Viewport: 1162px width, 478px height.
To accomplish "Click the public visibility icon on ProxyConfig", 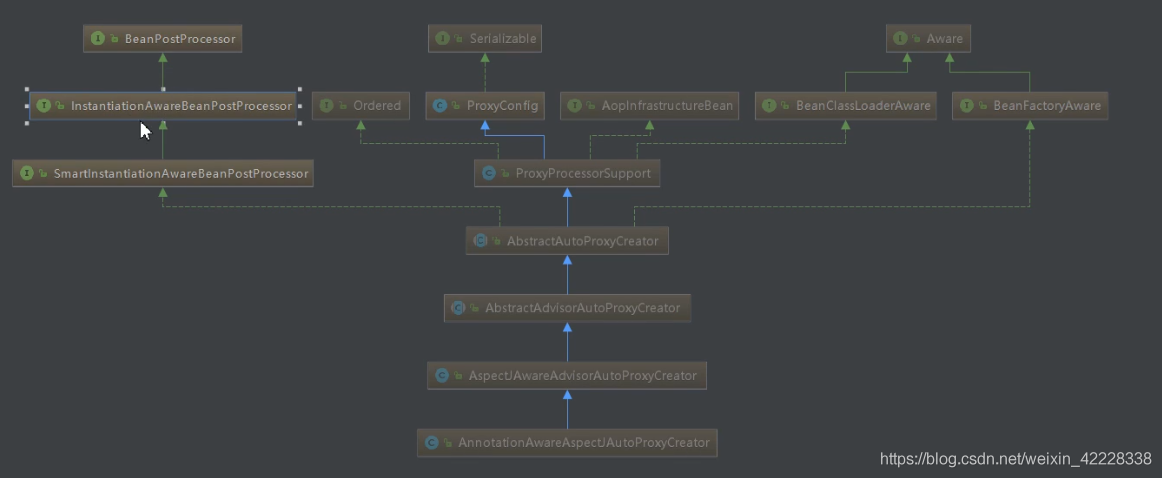I will [x=457, y=107].
